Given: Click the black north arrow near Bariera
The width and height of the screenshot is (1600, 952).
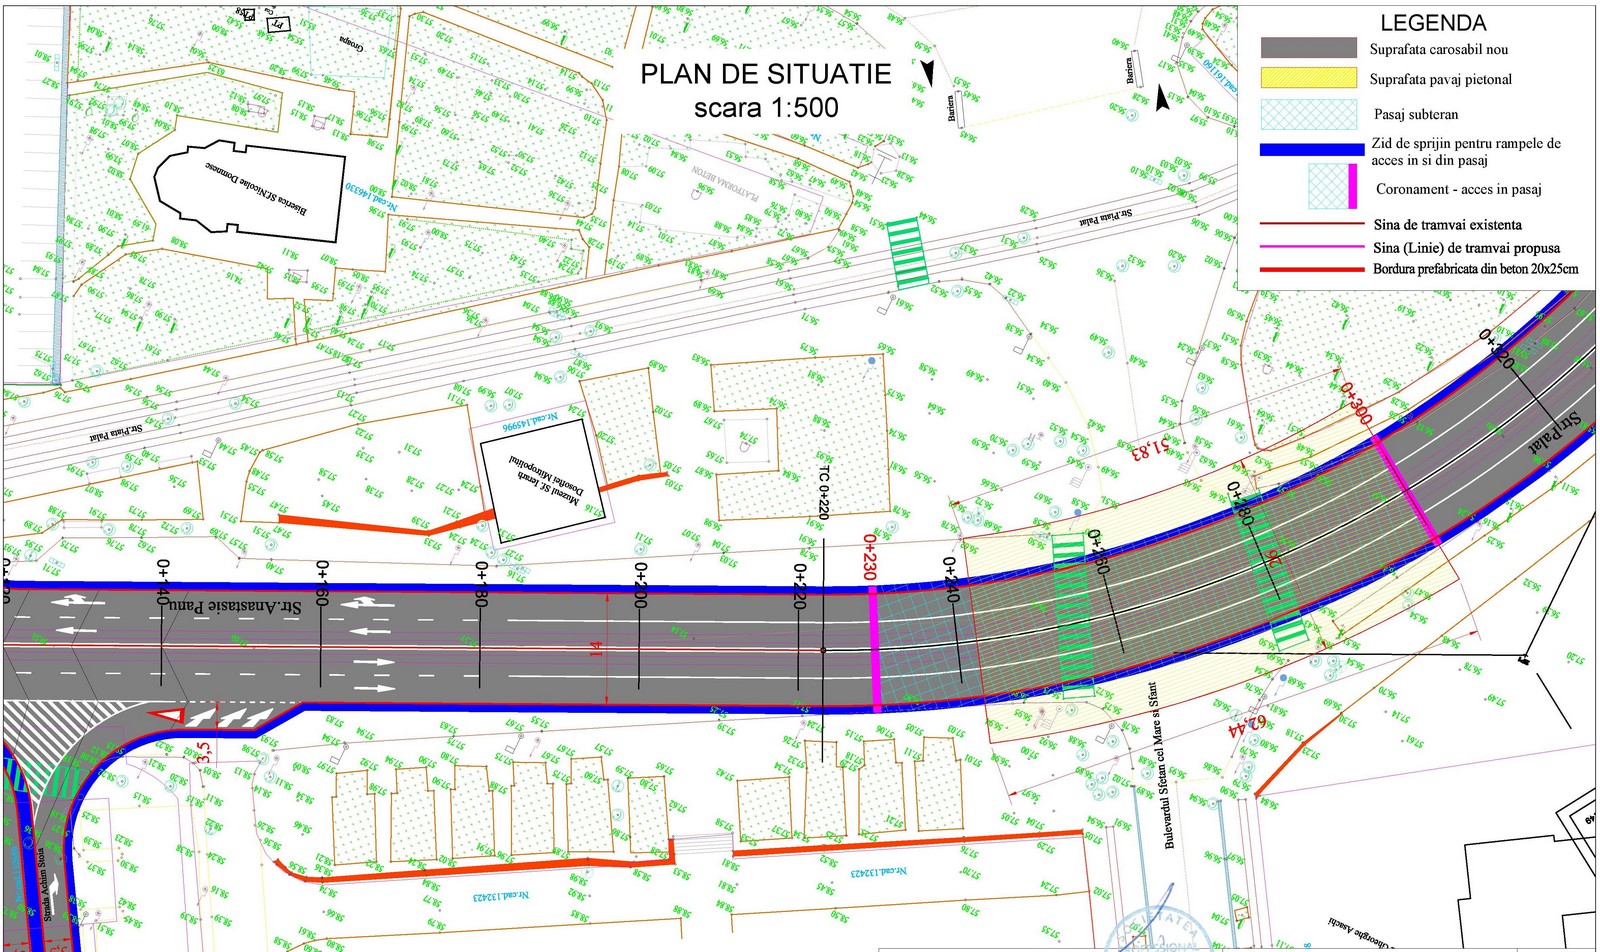Looking at the screenshot, I should (1162, 98).
